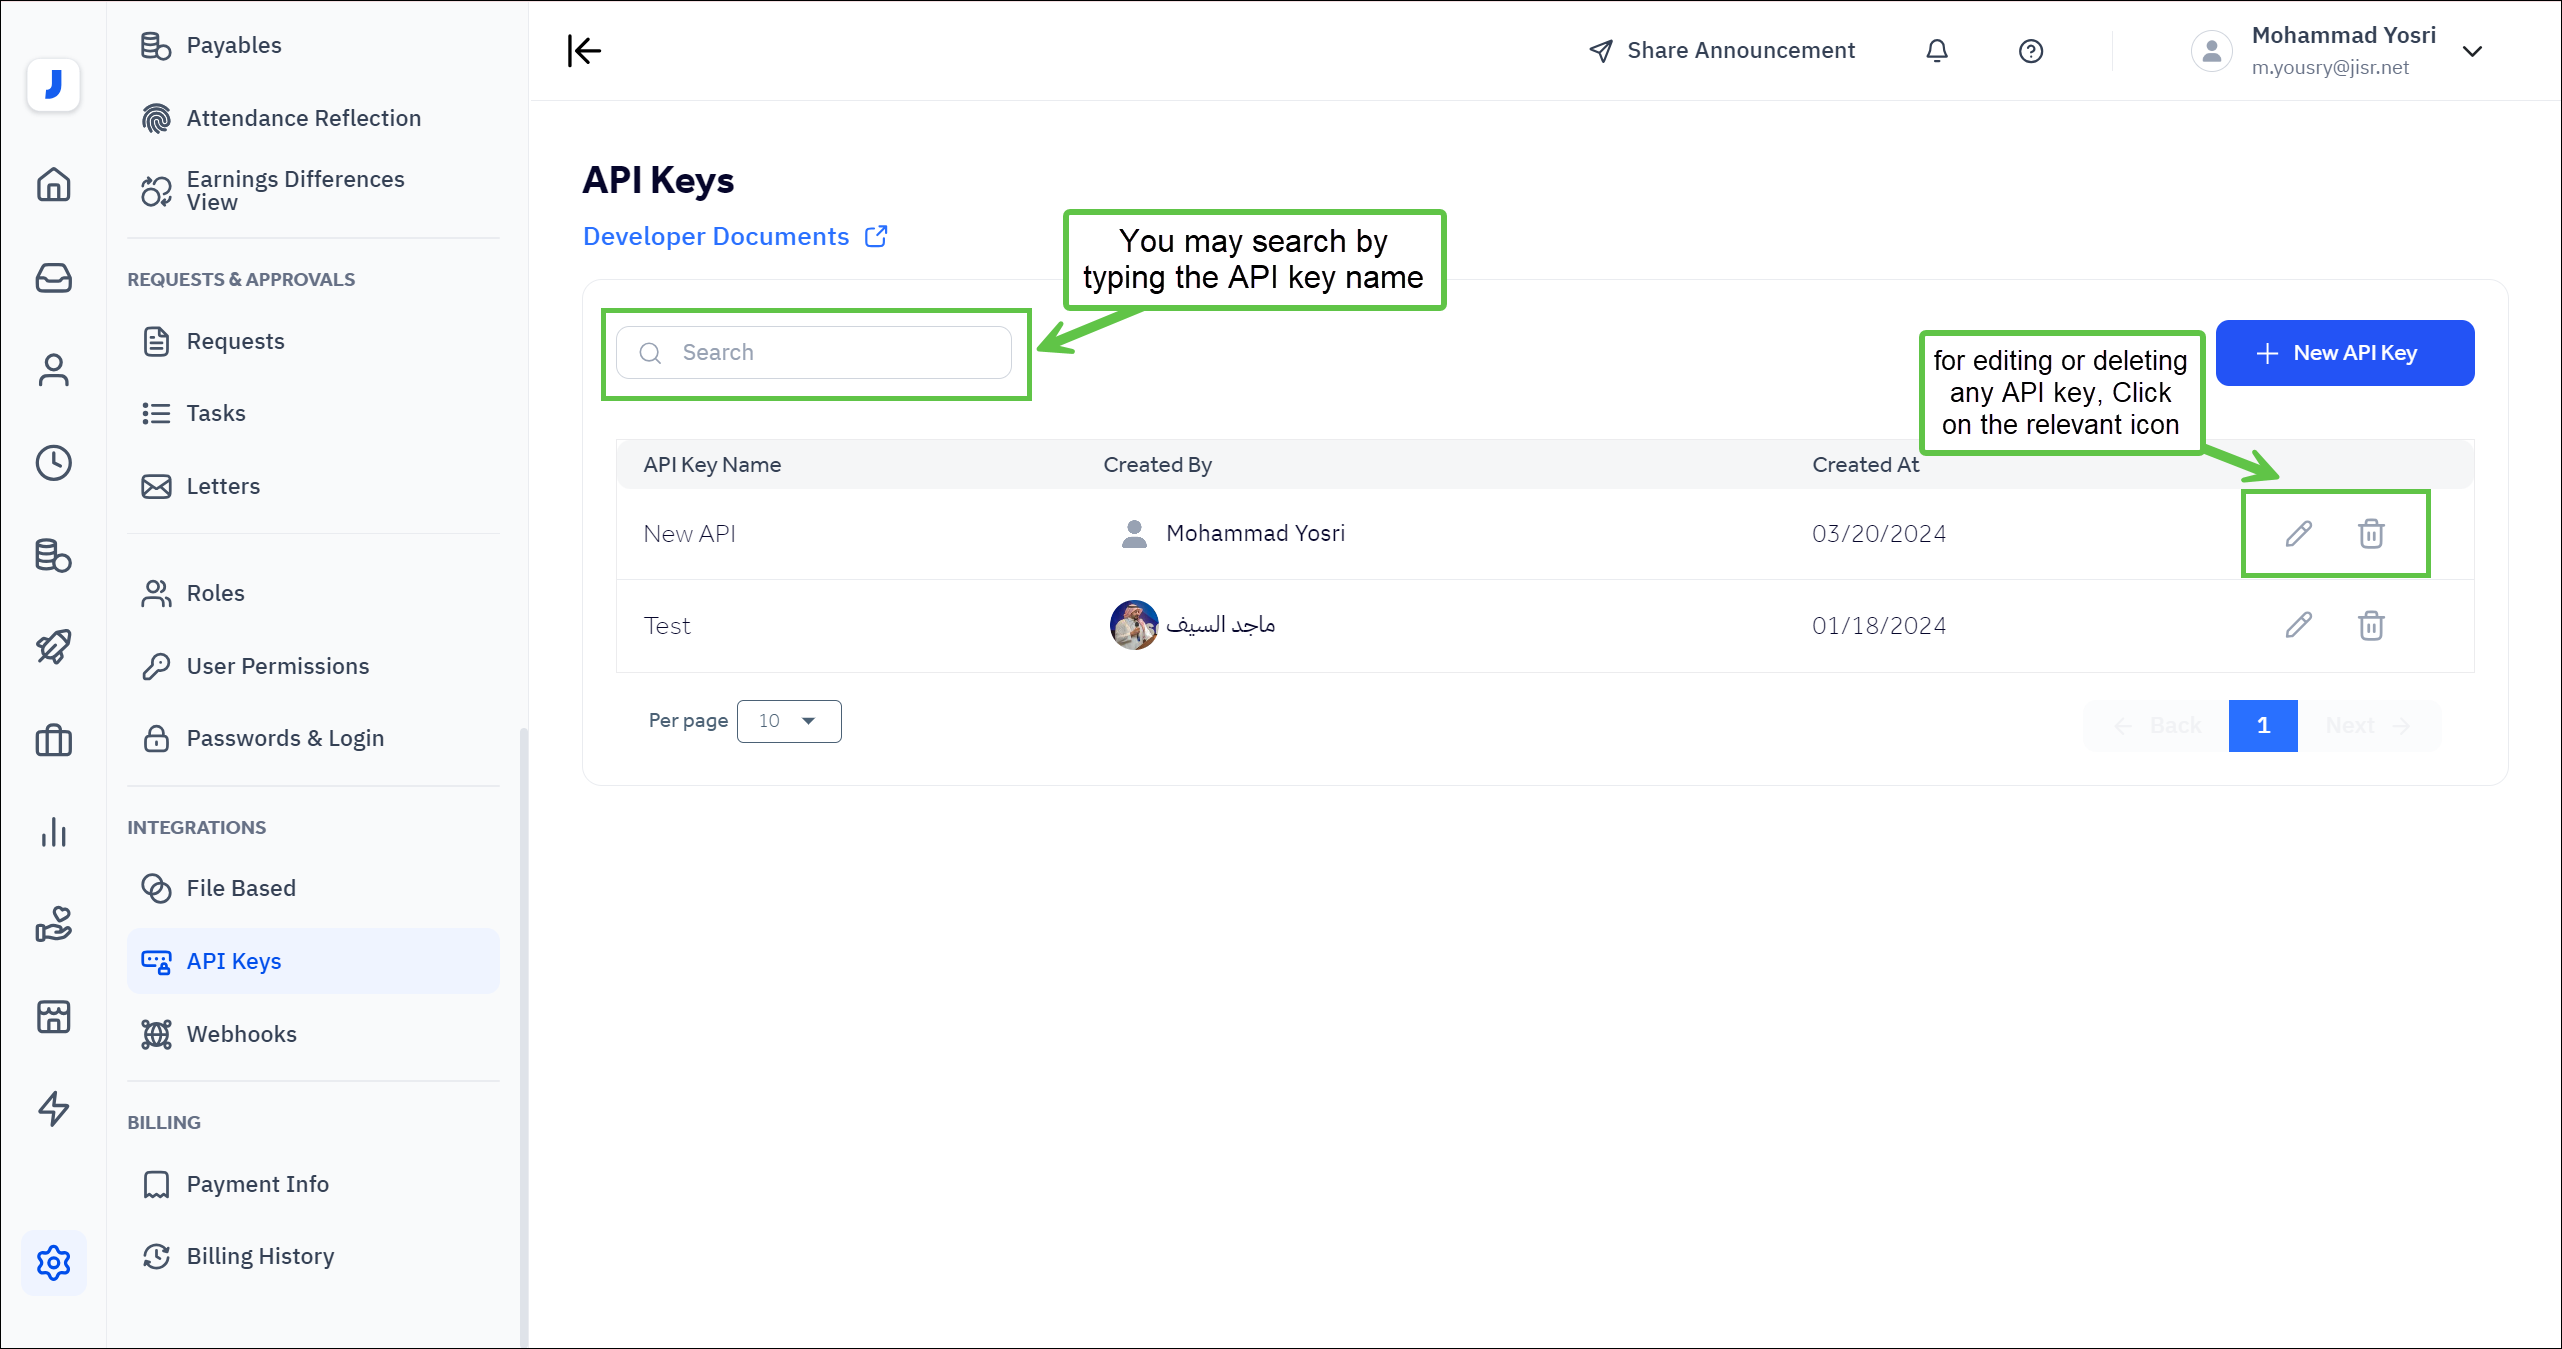Open the Per page dropdown showing 10
Screen dimensions: 2562x1349
pyautogui.click(x=788, y=721)
